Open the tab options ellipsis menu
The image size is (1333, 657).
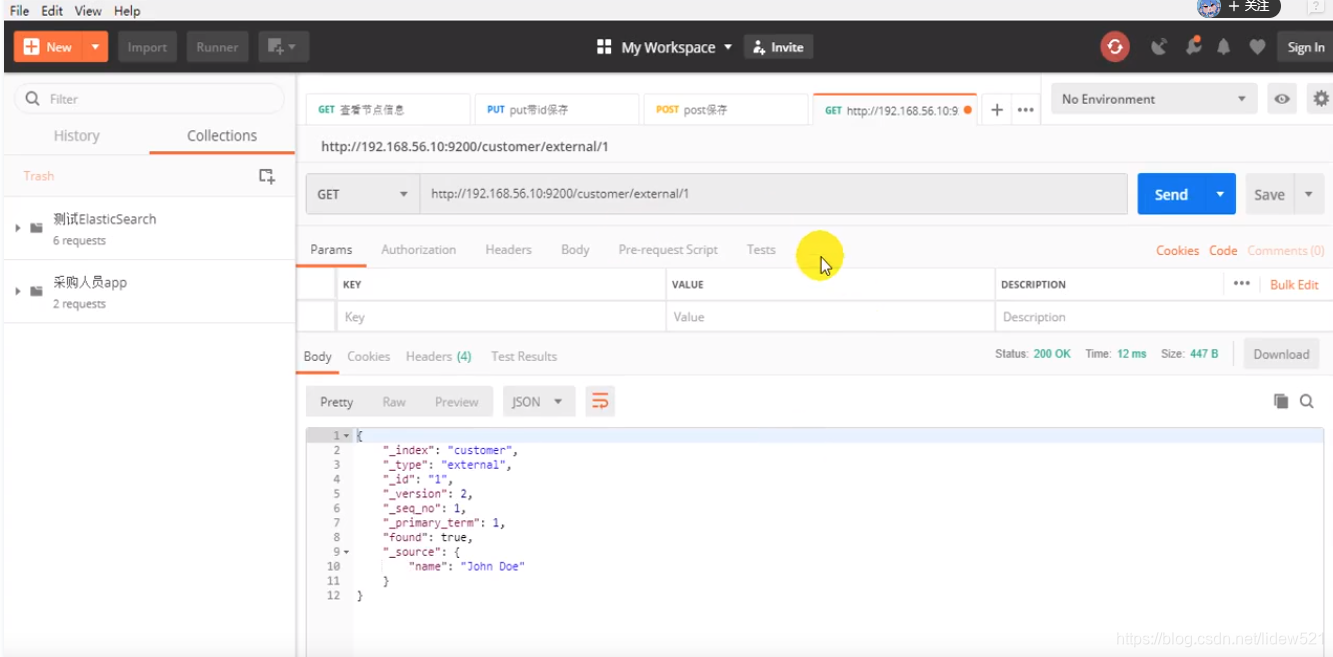(x=1026, y=110)
